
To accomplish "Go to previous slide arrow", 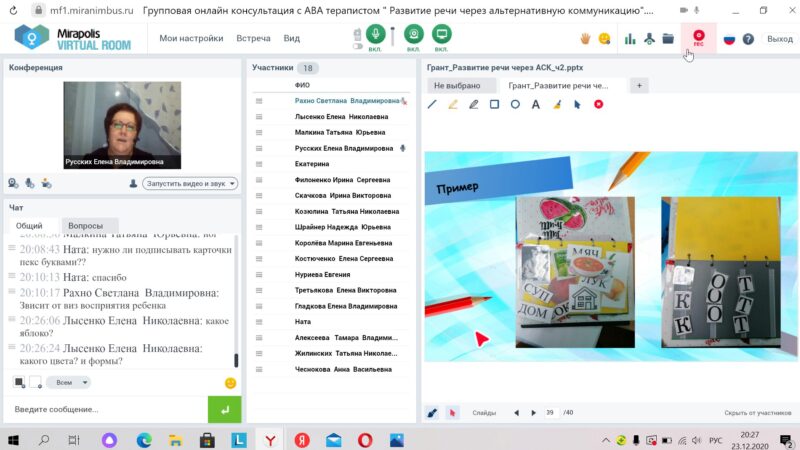I will point(516,413).
